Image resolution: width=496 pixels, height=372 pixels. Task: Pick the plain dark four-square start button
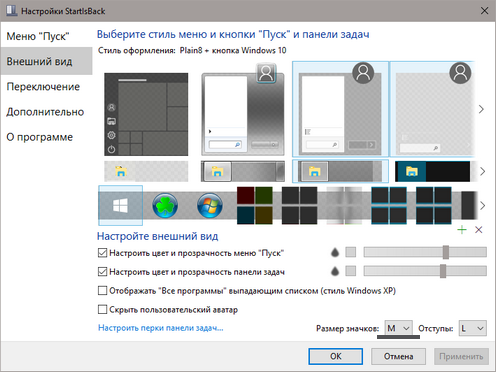click(299, 206)
